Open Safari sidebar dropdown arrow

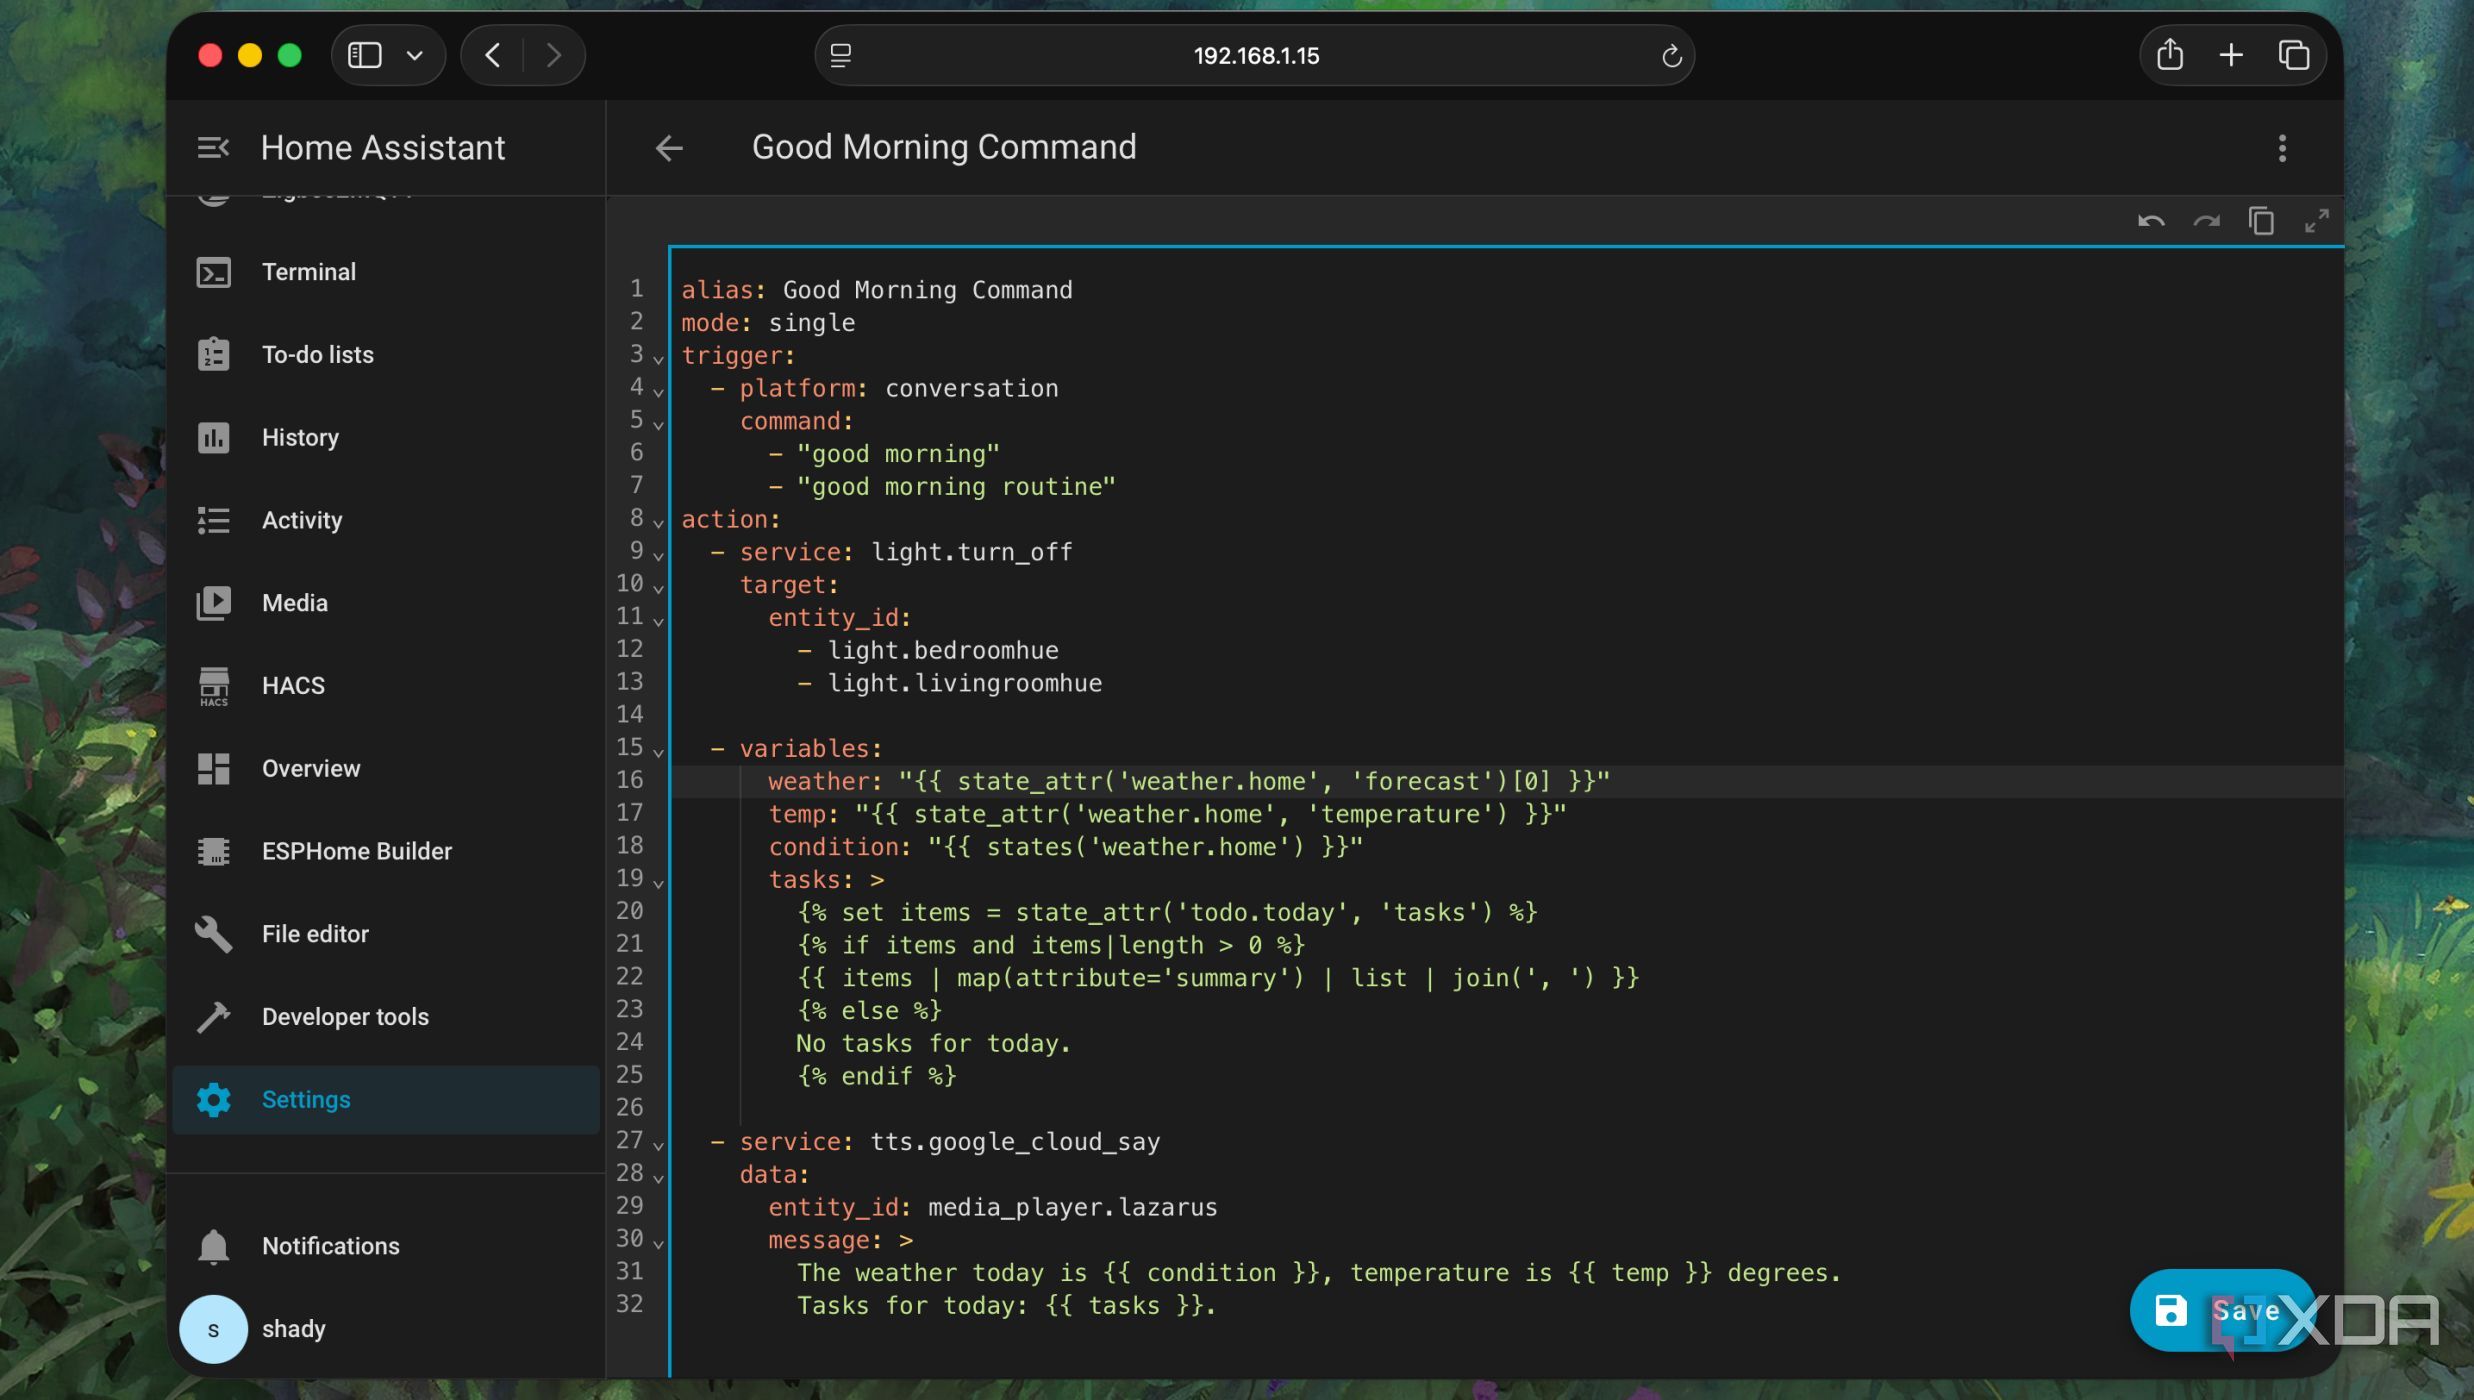tap(414, 56)
